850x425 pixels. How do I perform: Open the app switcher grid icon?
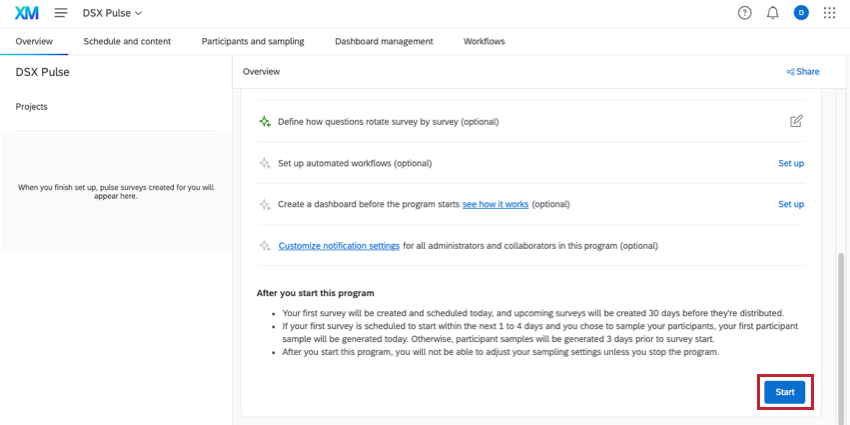click(829, 13)
